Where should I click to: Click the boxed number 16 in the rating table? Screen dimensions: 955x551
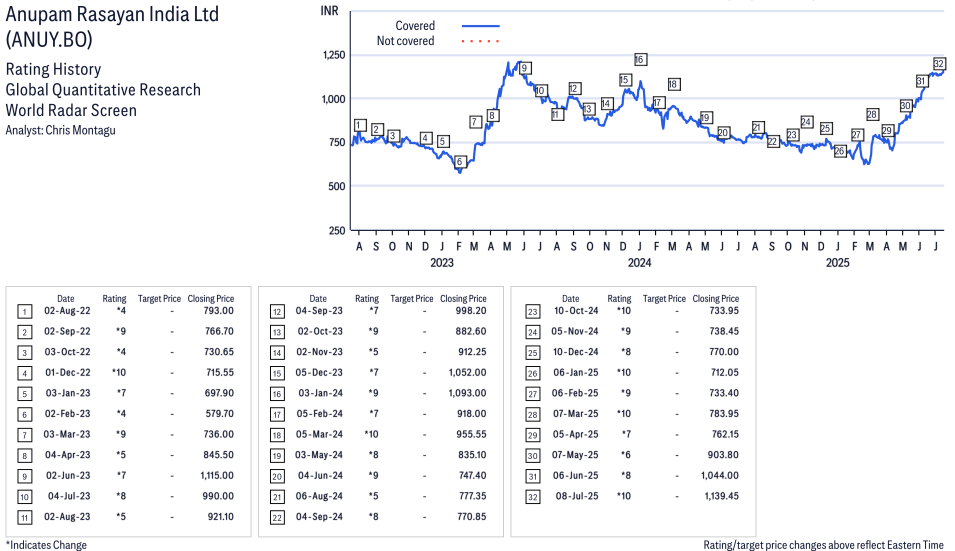[277, 394]
